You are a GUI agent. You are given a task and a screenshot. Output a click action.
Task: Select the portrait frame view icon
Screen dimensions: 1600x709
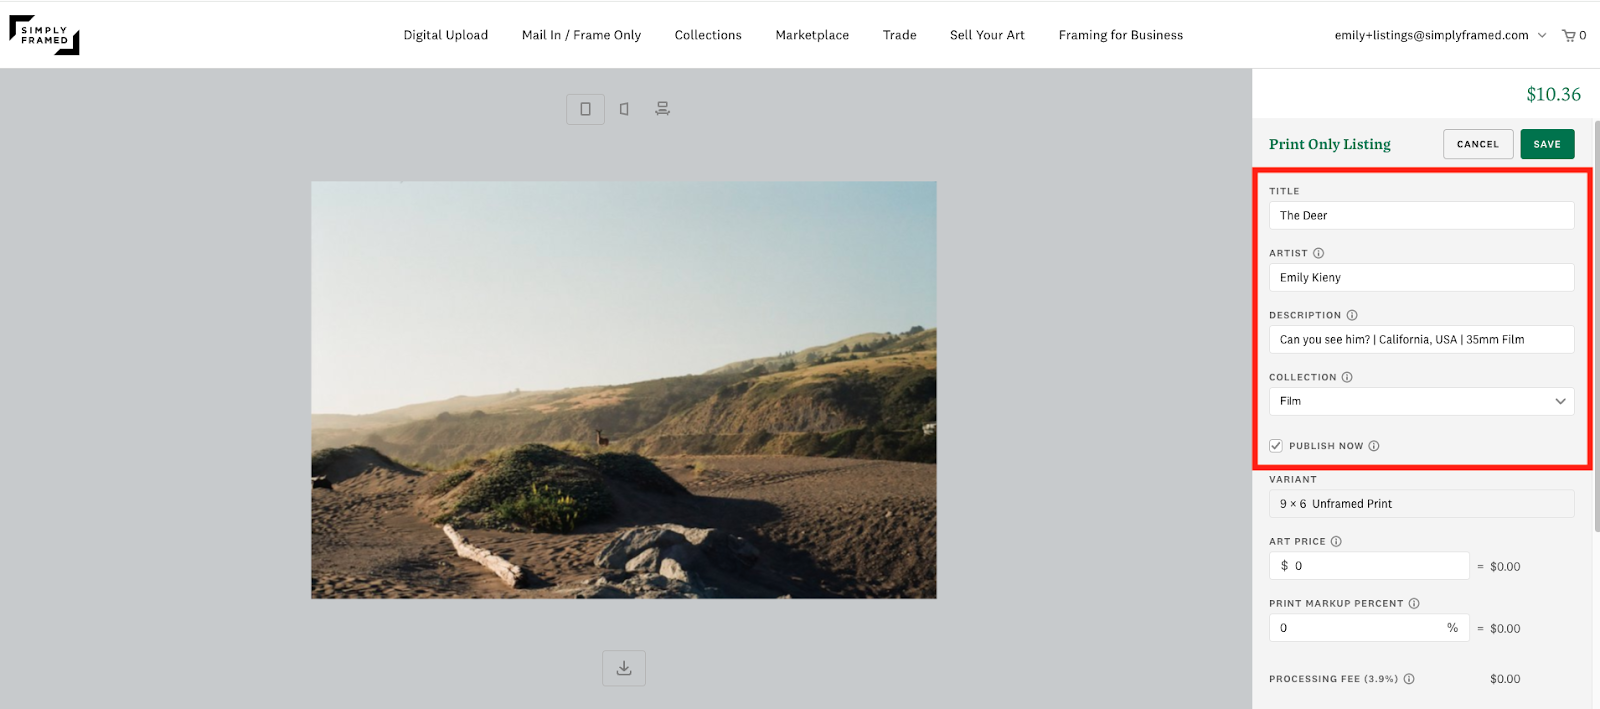[x=585, y=109]
